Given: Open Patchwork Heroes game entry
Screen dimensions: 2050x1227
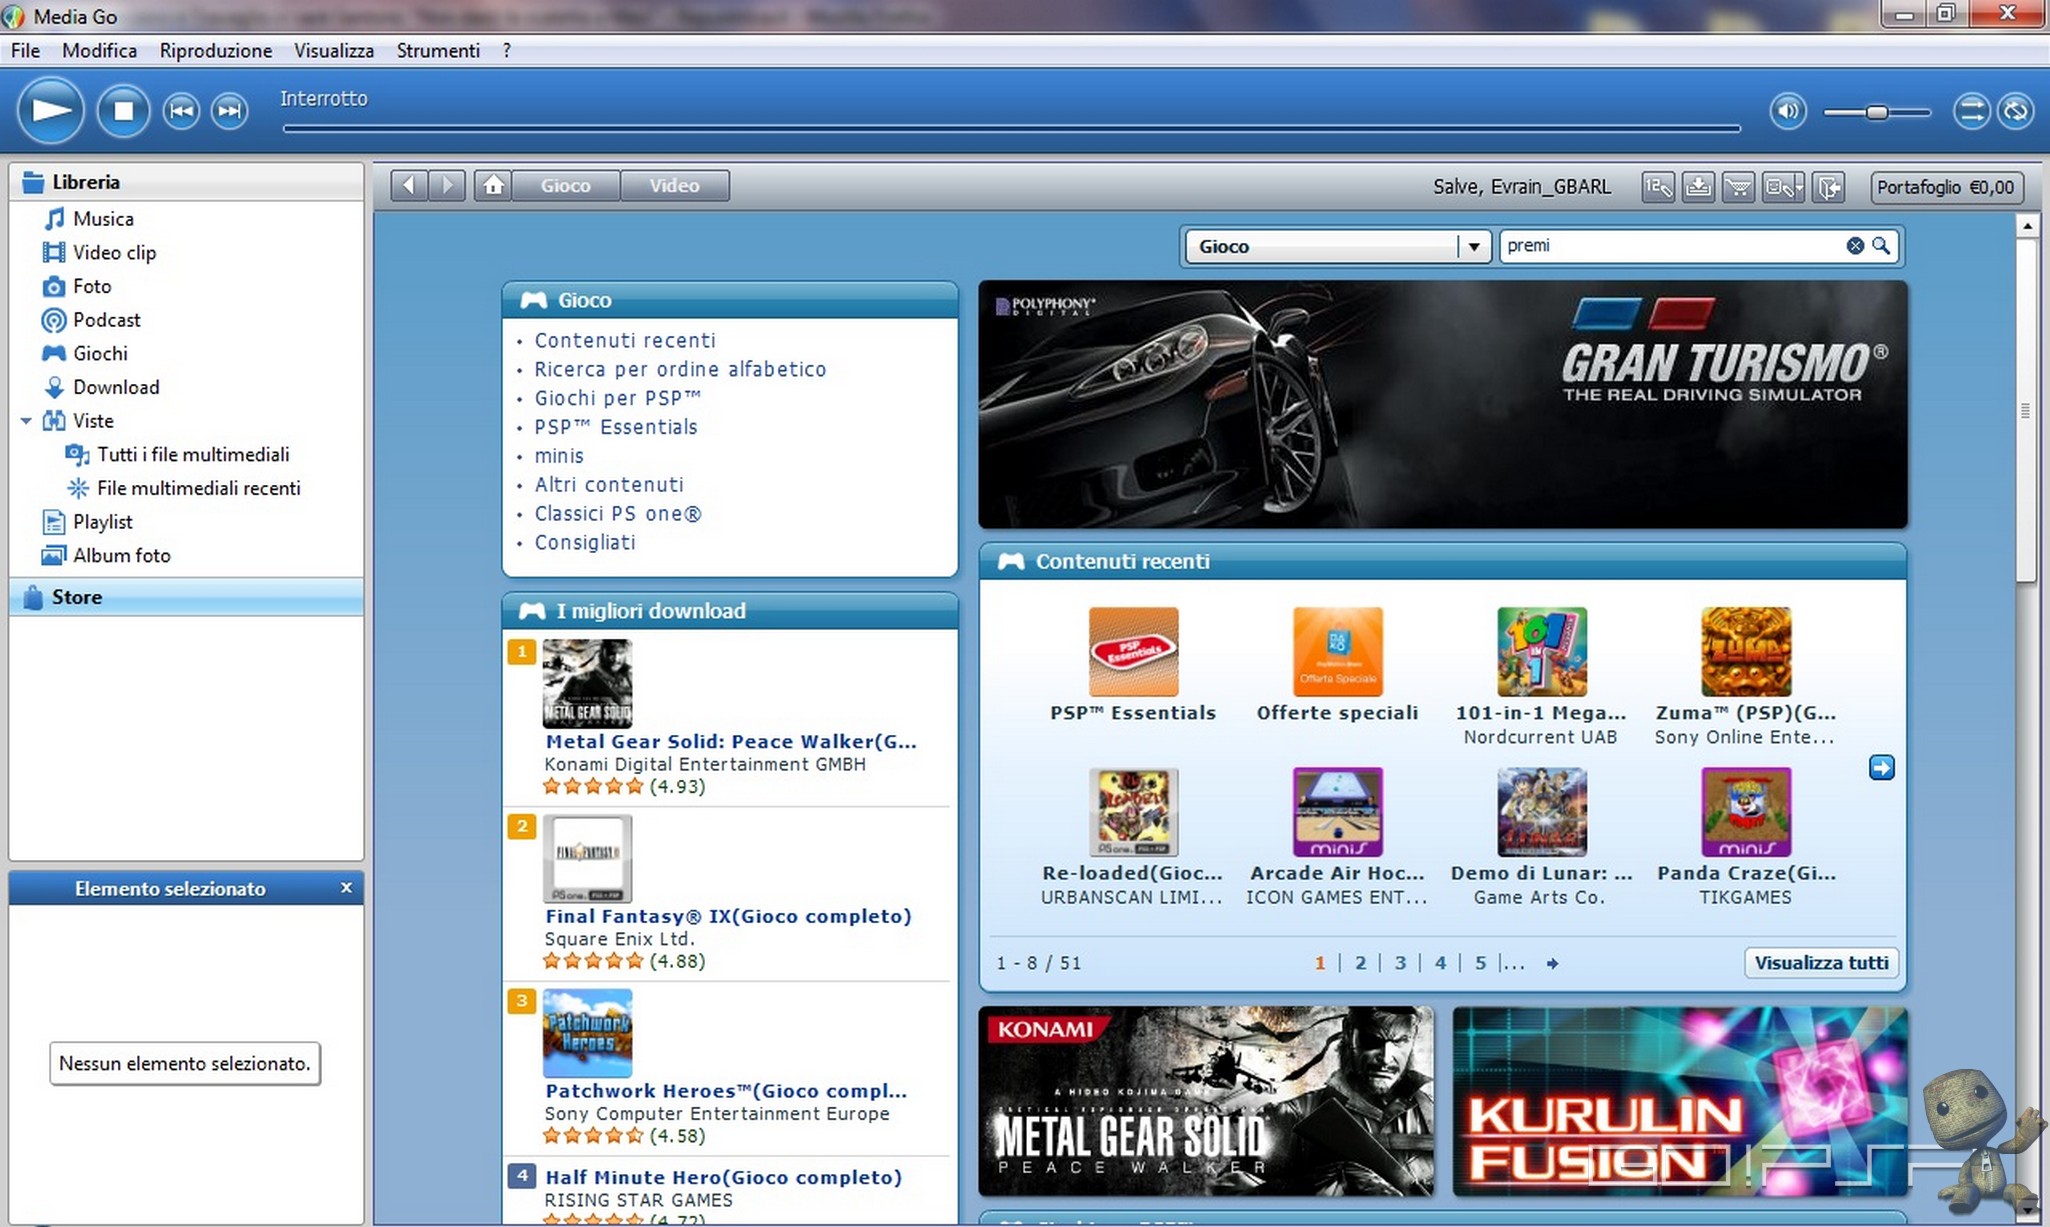Looking at the screenshot, I should click(725, 1091).
